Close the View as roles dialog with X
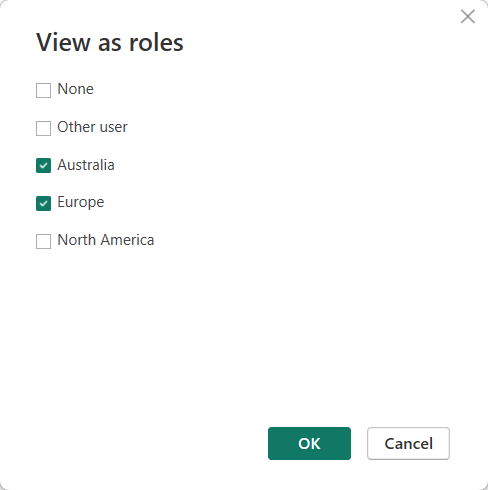Image resolution: width=488 pixels, height=490 pixels. tap(468, 16)
